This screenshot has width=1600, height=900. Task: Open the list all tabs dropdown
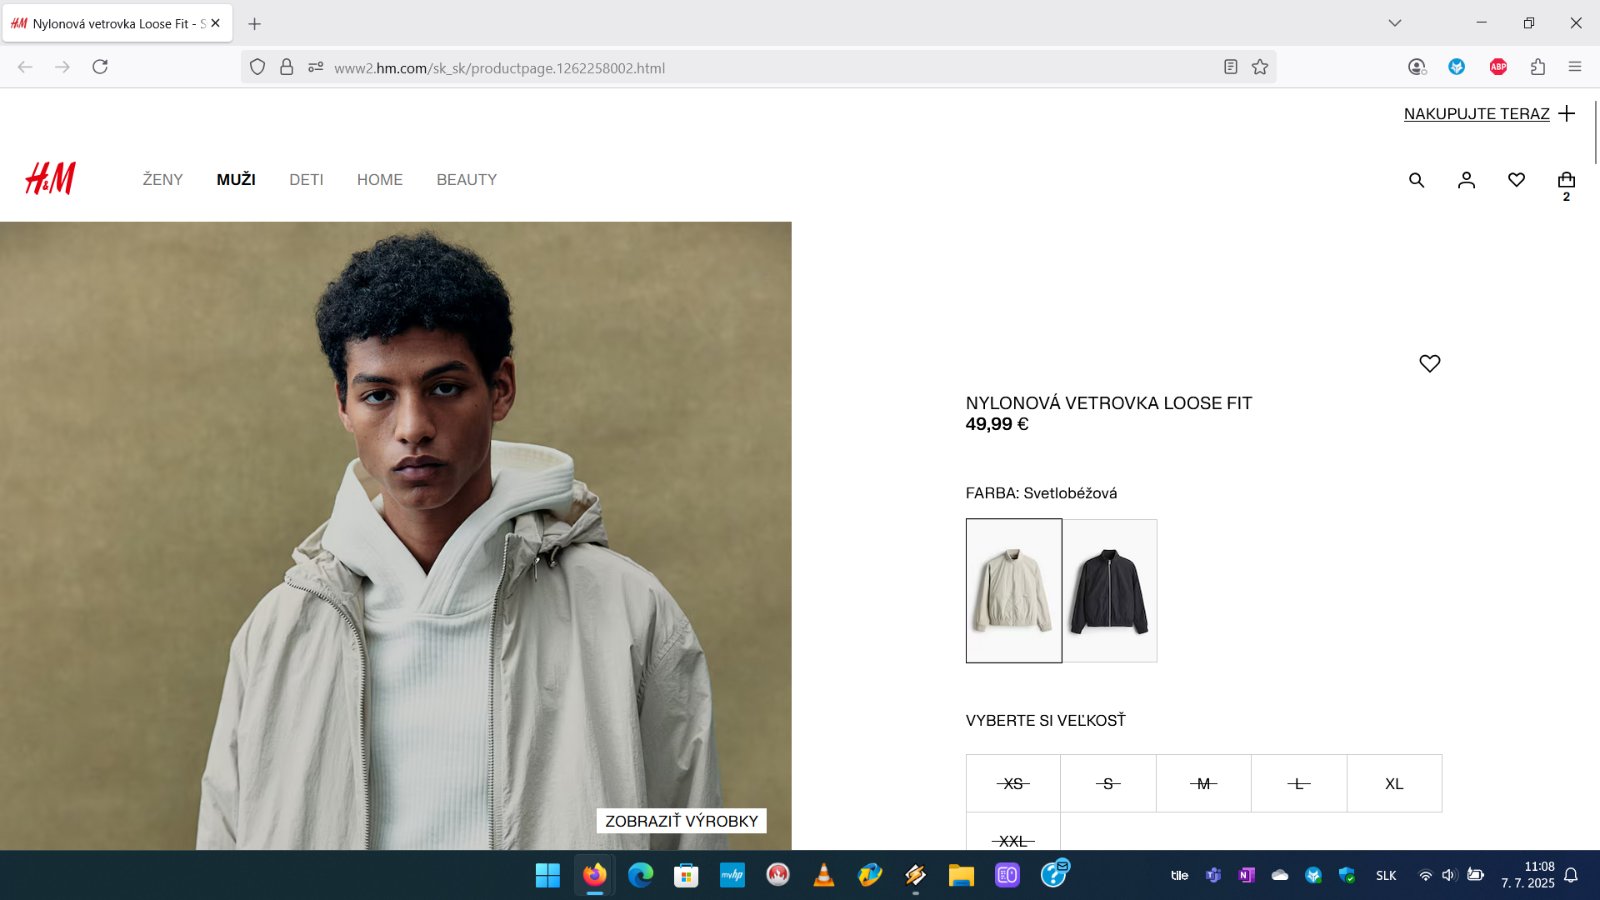[x=1394, y=23]
